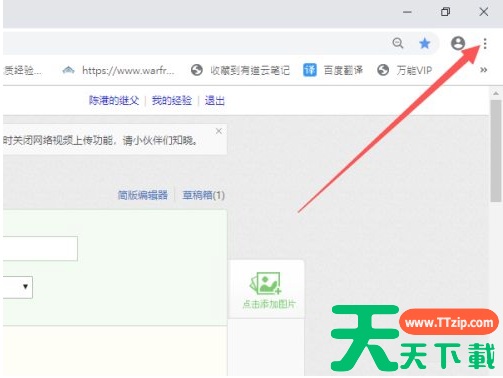The width and height of the screenshot is (503, 378).
Task: Open the 陈港的继父 user profile link
Action: tap(114, 100)
